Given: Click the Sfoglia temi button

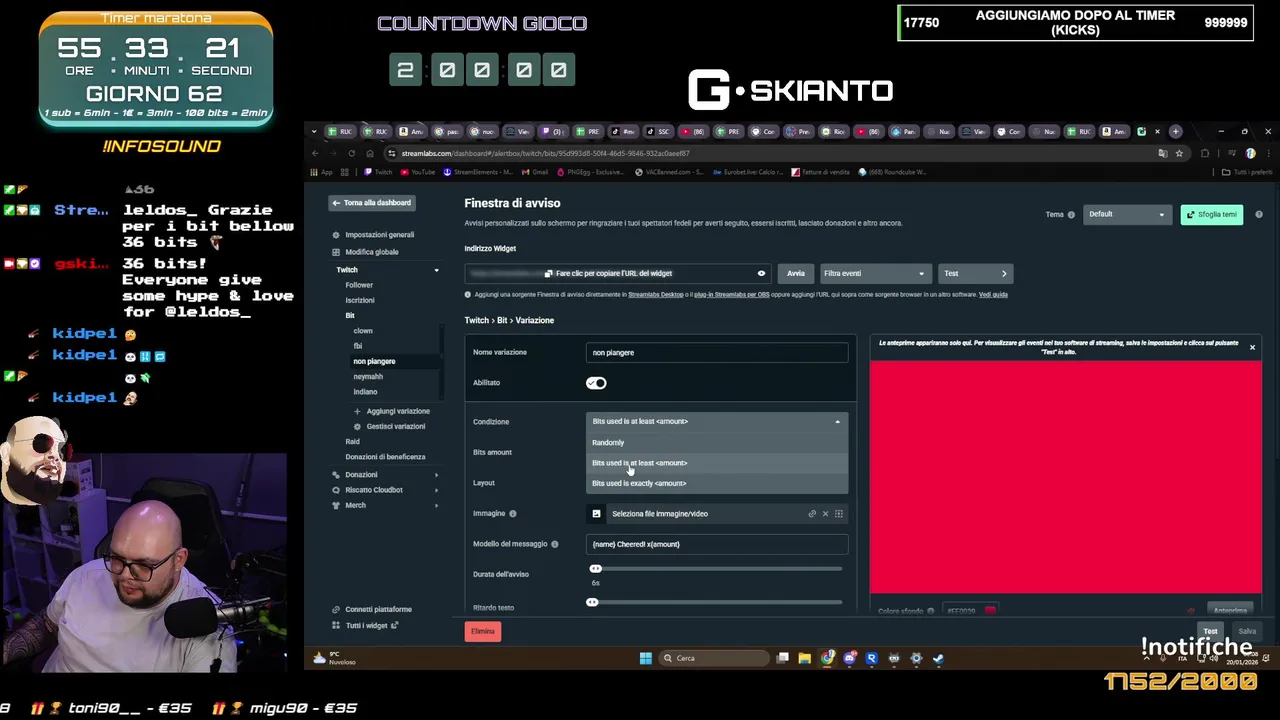Looking at the screenshot, I should (x=1212, y=214).
